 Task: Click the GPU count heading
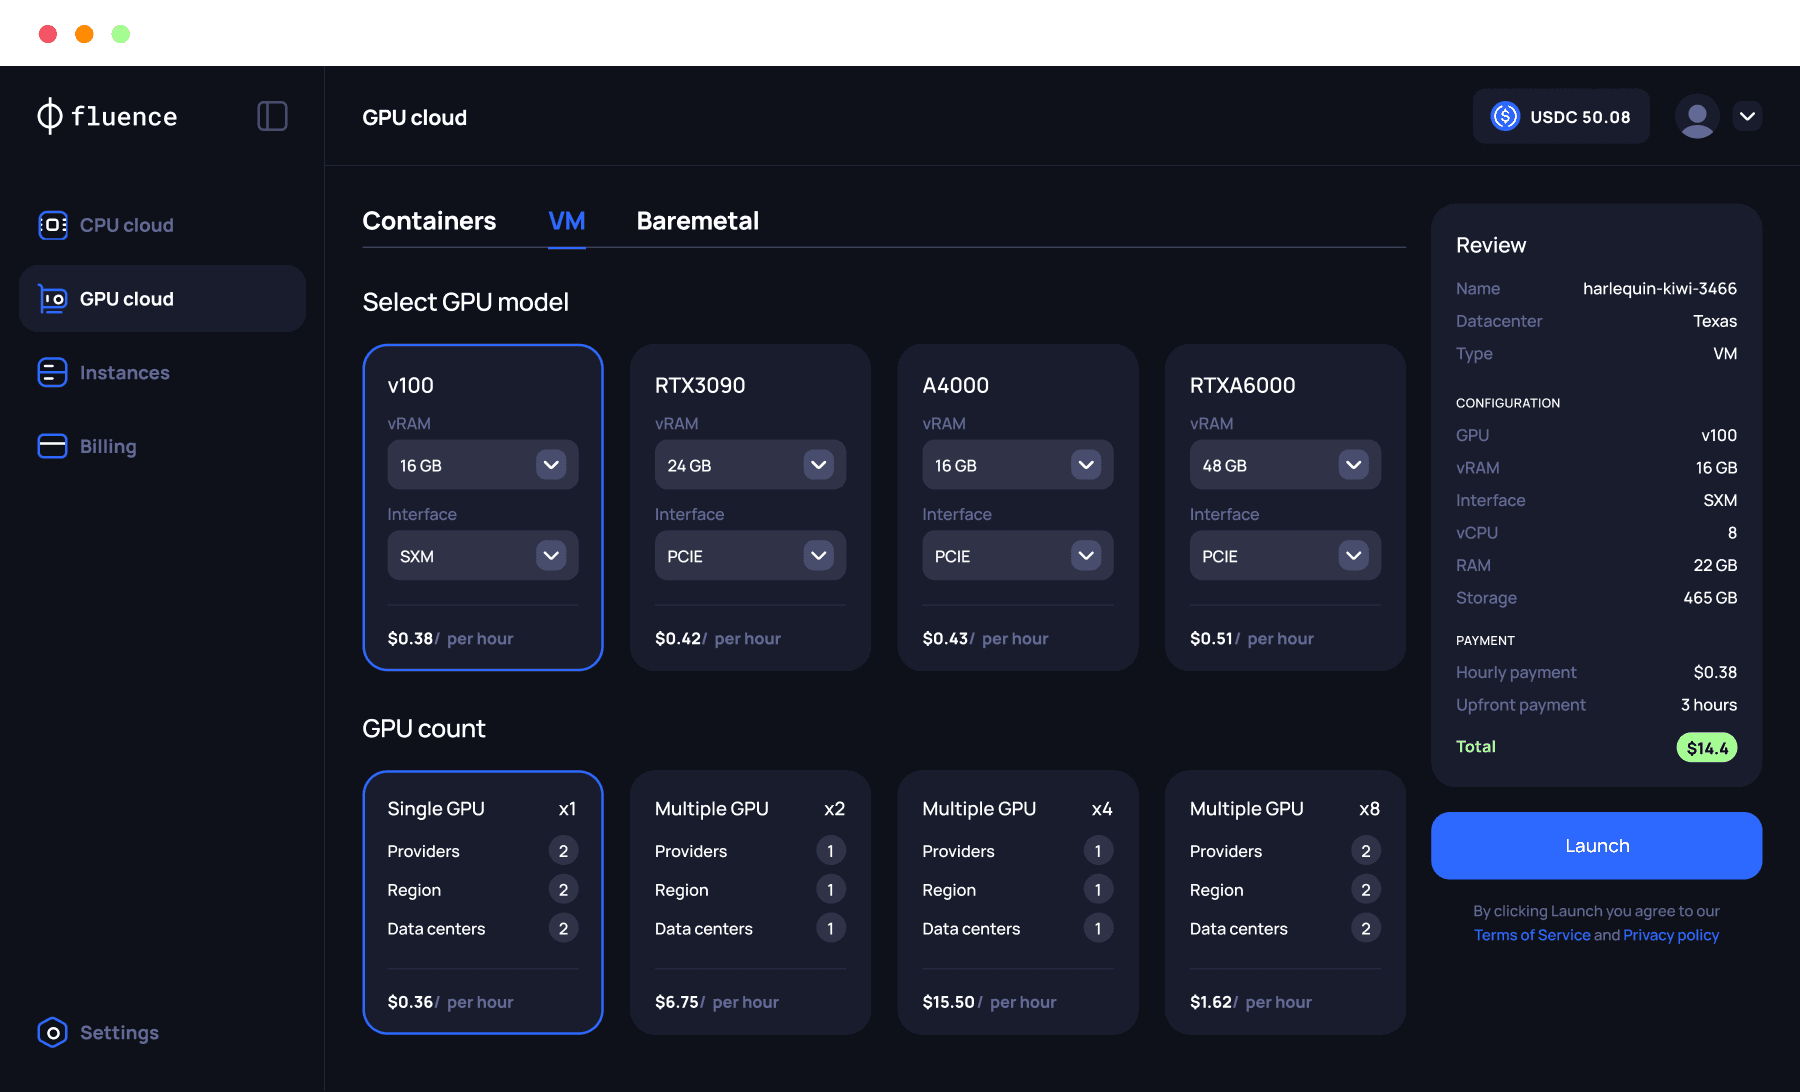(x=424, y=728)
